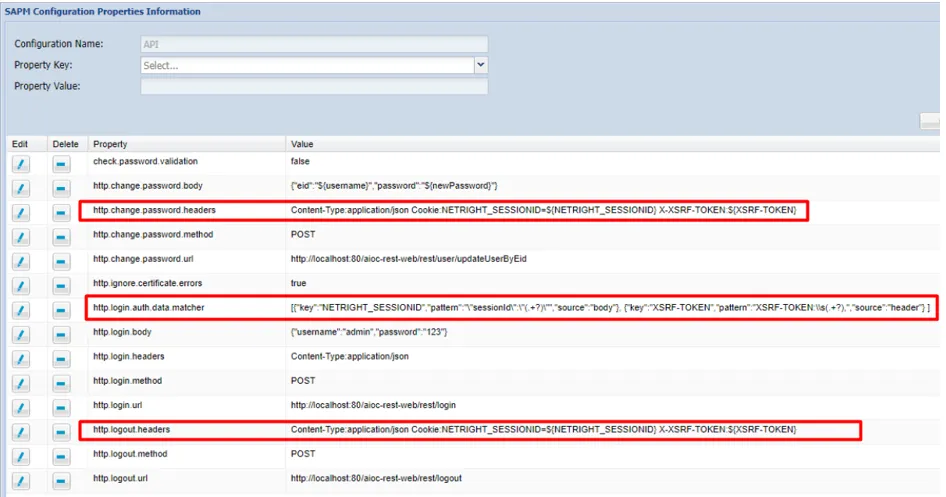Select the http.login.auth.data.matcher property name
The width and height of the screenshot is (946, 497).
(x=148, y=308)
